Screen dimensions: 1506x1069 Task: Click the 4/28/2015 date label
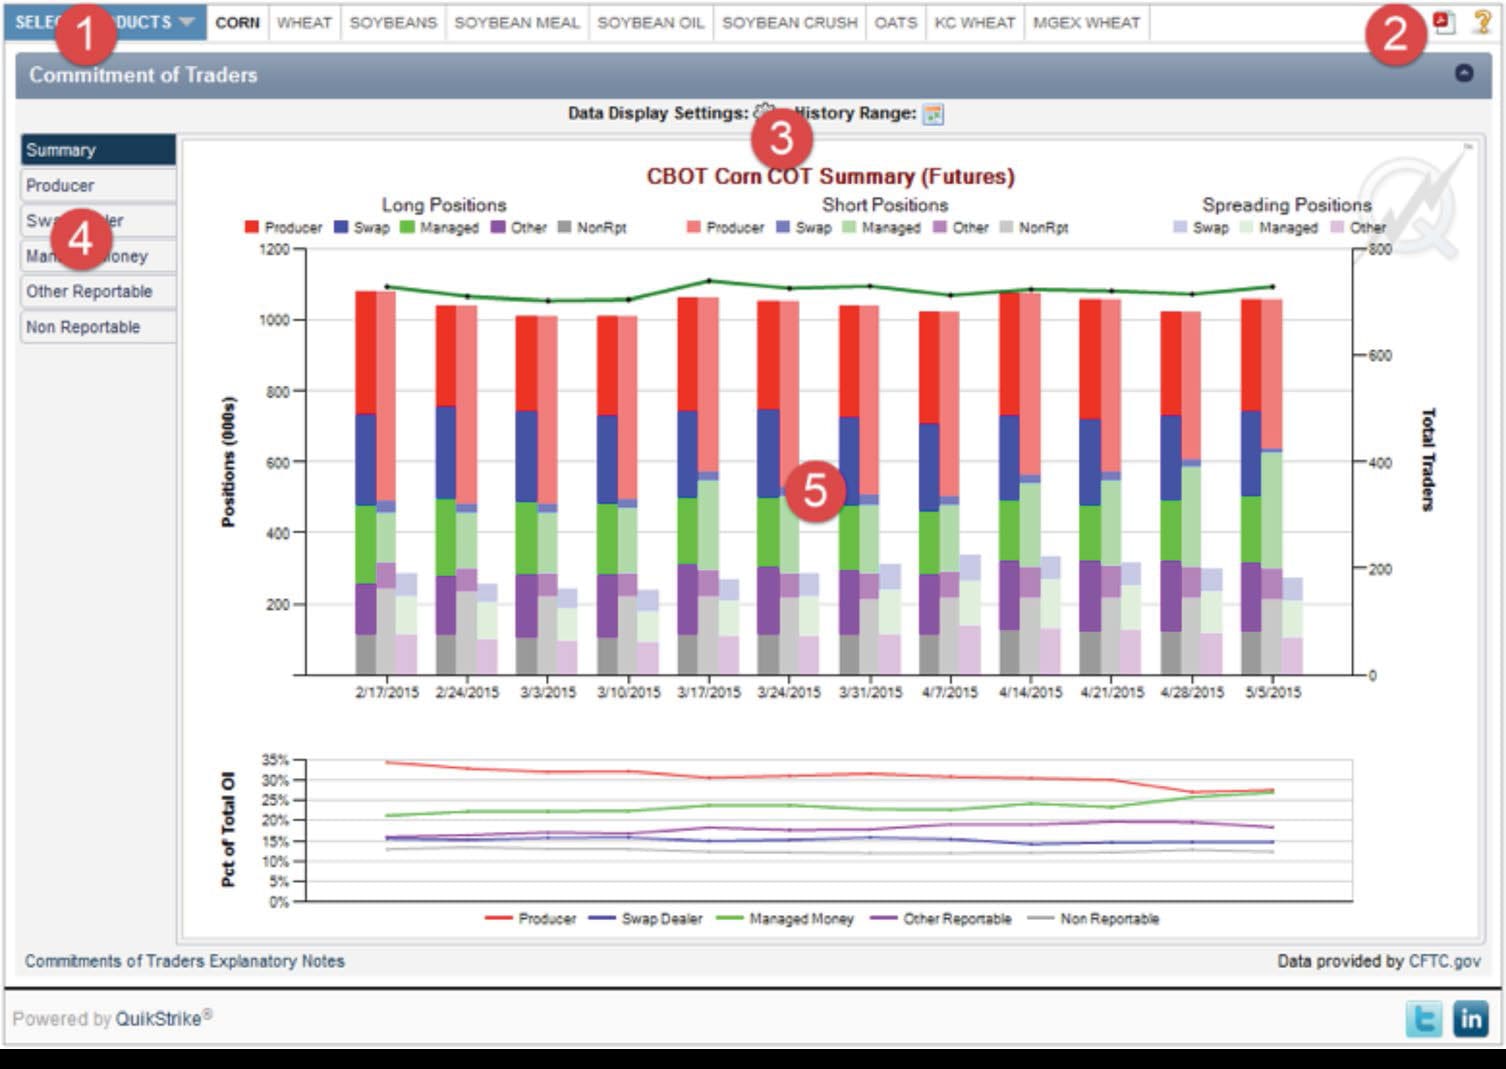(x=1192, y=692)
